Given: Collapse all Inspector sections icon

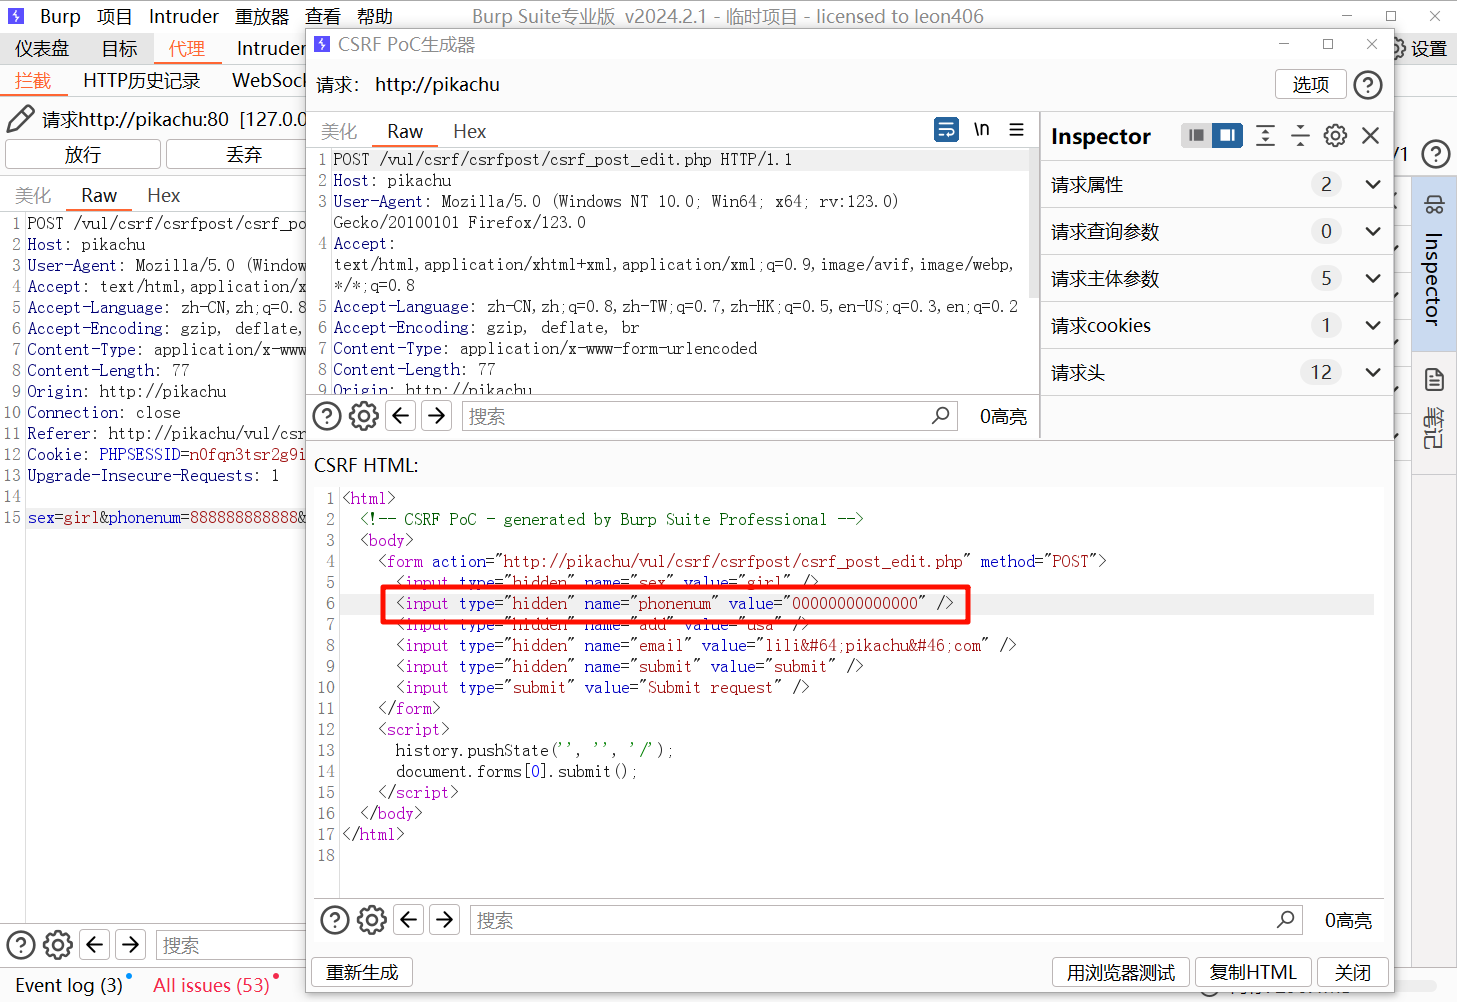Looking at the screenshot, I should (x=1300, y=135).
